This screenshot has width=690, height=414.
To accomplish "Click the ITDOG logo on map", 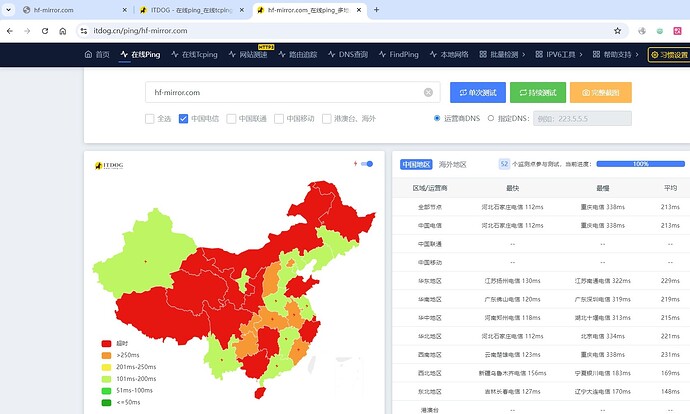I will 109,165.
